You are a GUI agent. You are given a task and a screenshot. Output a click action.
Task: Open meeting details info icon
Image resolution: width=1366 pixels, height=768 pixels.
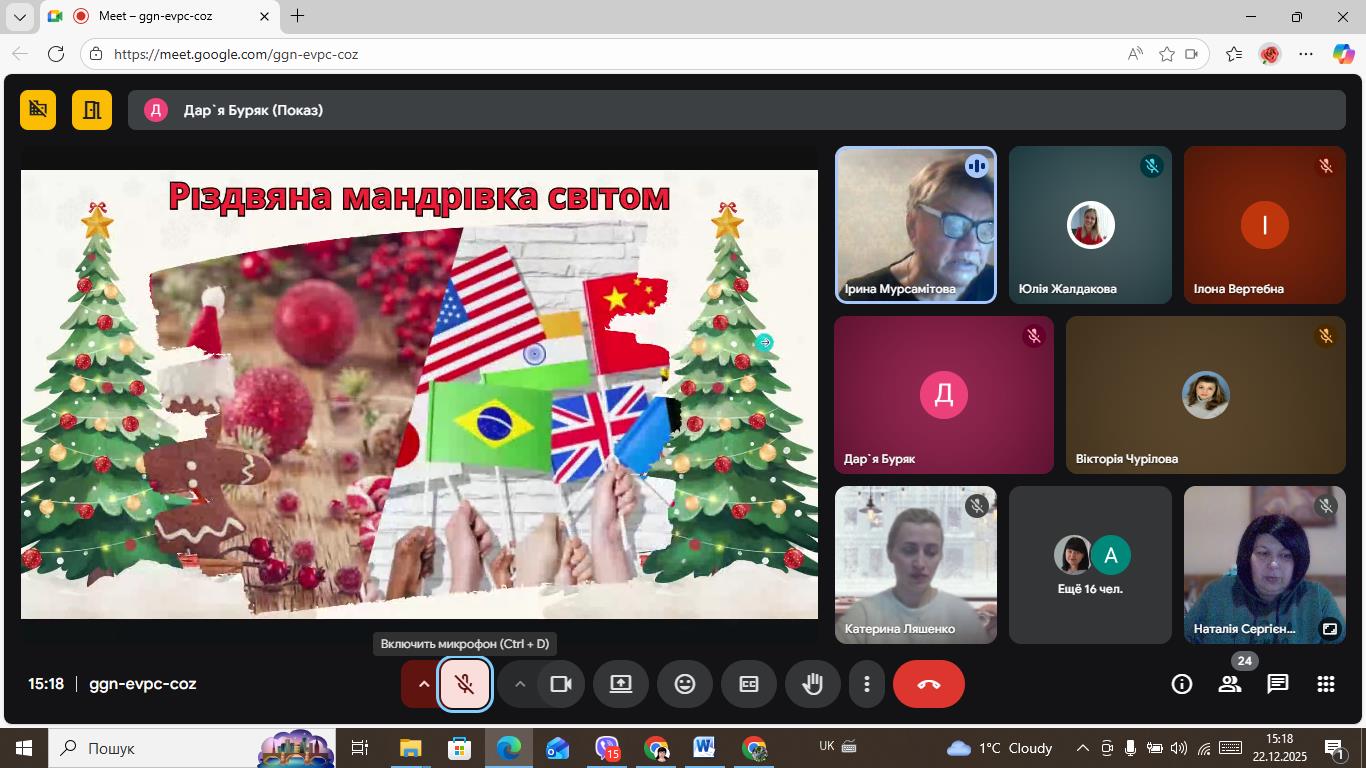[x=1181, y=684]
